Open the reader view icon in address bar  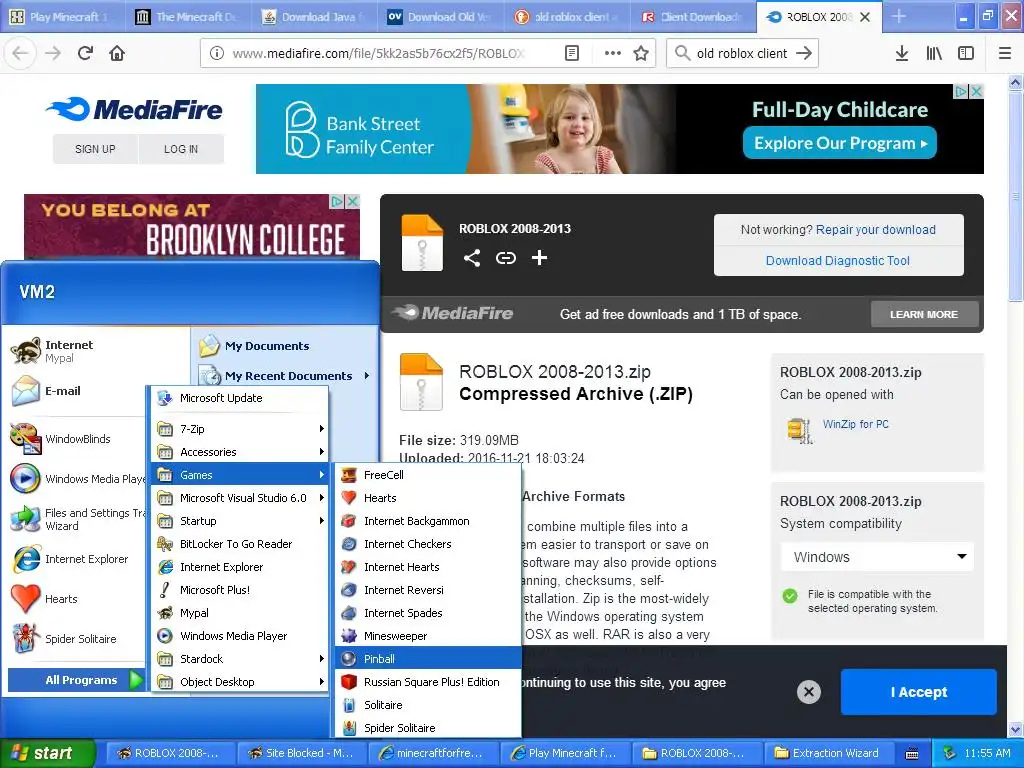click(x=571, y=54)
